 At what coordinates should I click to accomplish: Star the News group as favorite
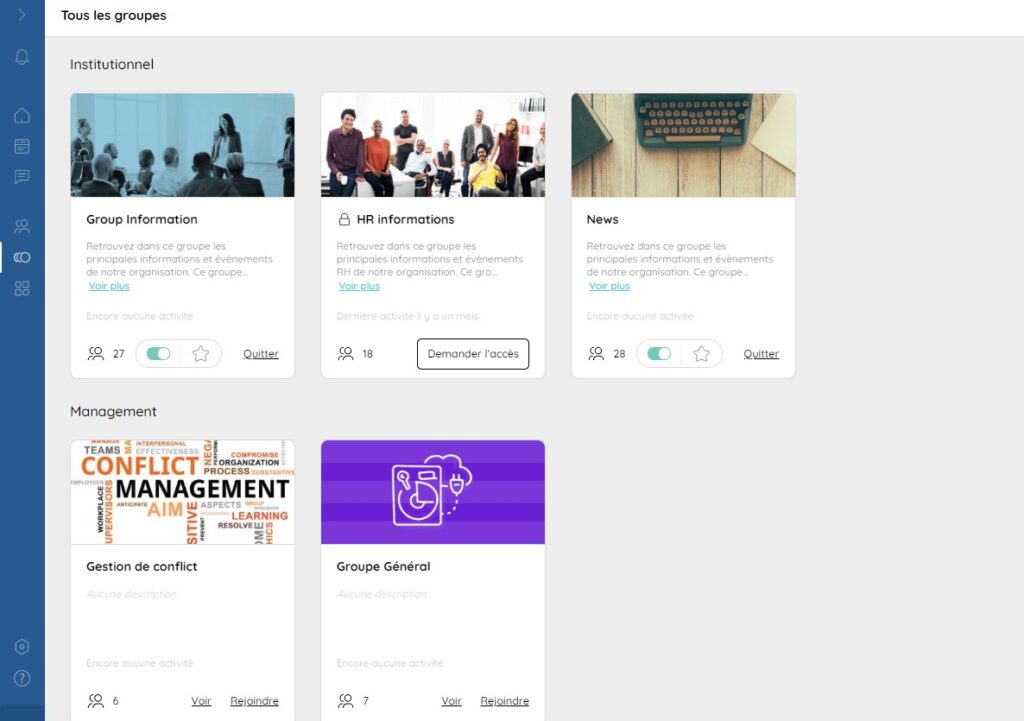[x=701, y=354]
